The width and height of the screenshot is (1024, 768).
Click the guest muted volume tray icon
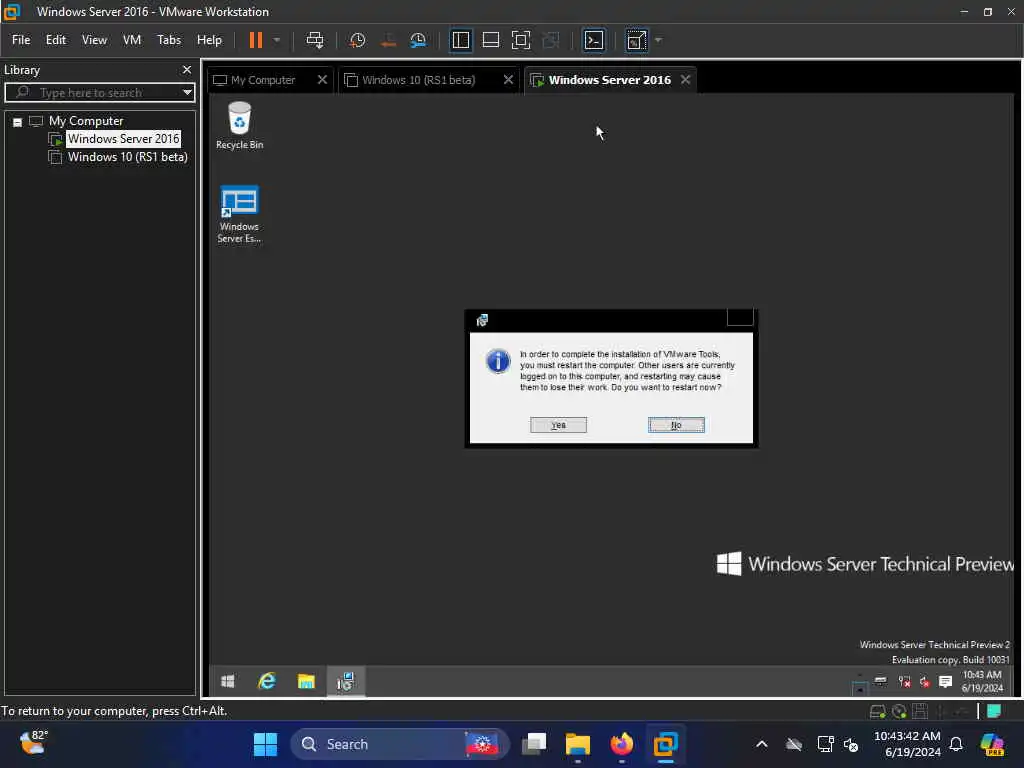(925, 682)
